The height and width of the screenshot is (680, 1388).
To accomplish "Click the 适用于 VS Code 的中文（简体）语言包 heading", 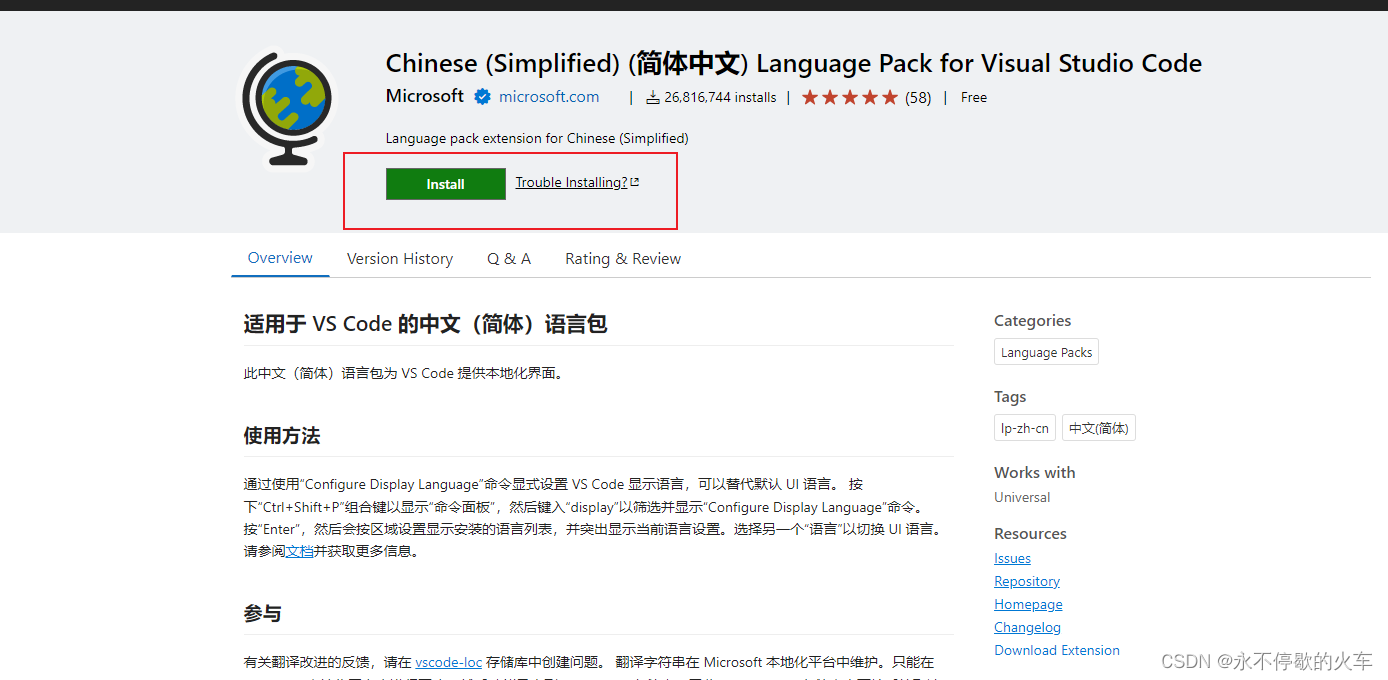I will (x=425, y=324).
